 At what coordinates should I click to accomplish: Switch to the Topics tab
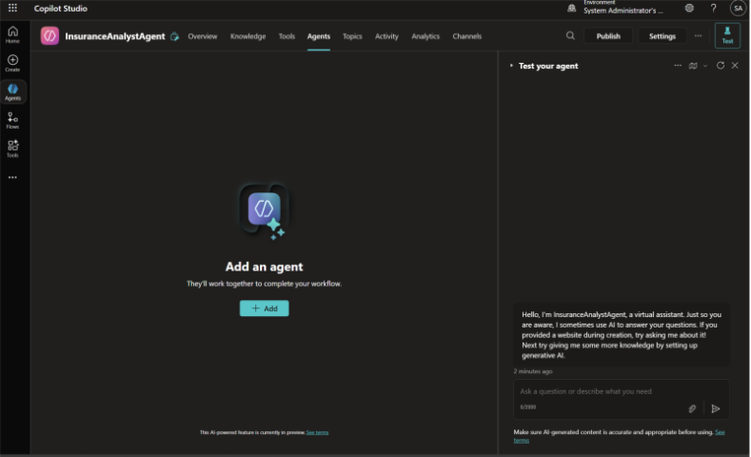[x=352, y=36]
